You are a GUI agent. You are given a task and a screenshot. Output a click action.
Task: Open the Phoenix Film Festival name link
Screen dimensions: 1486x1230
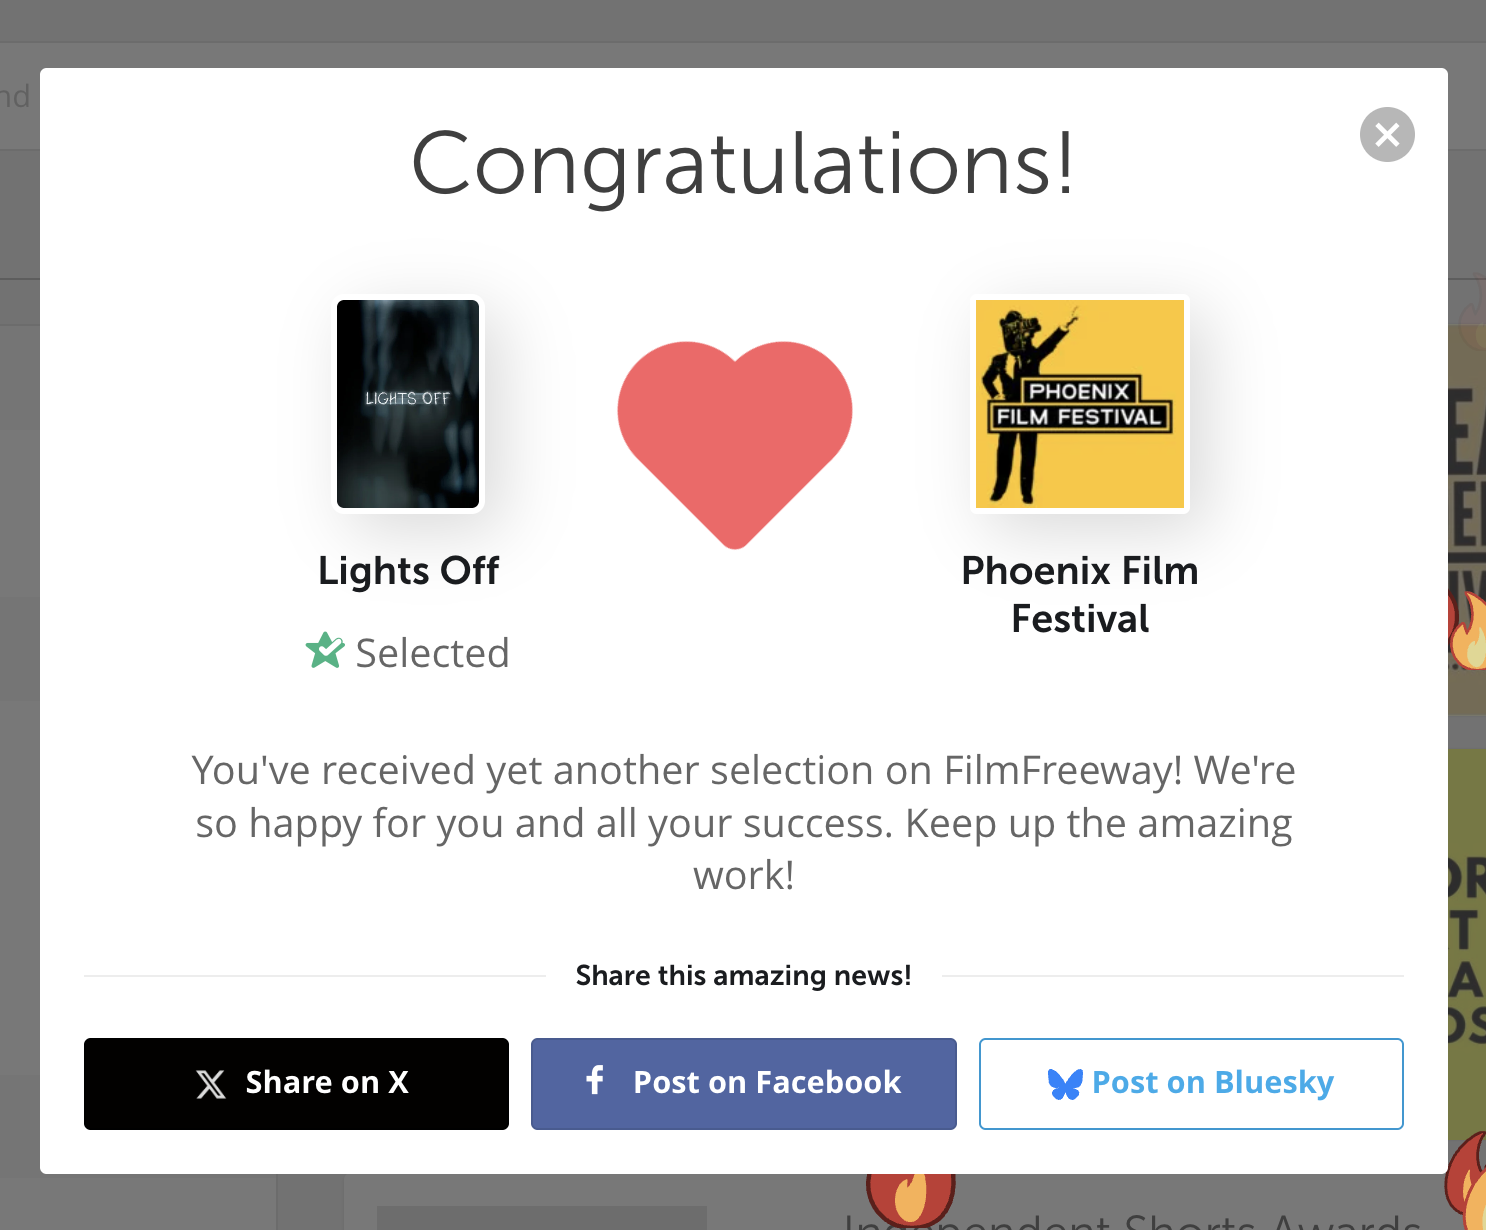(x=1080, y=595)
